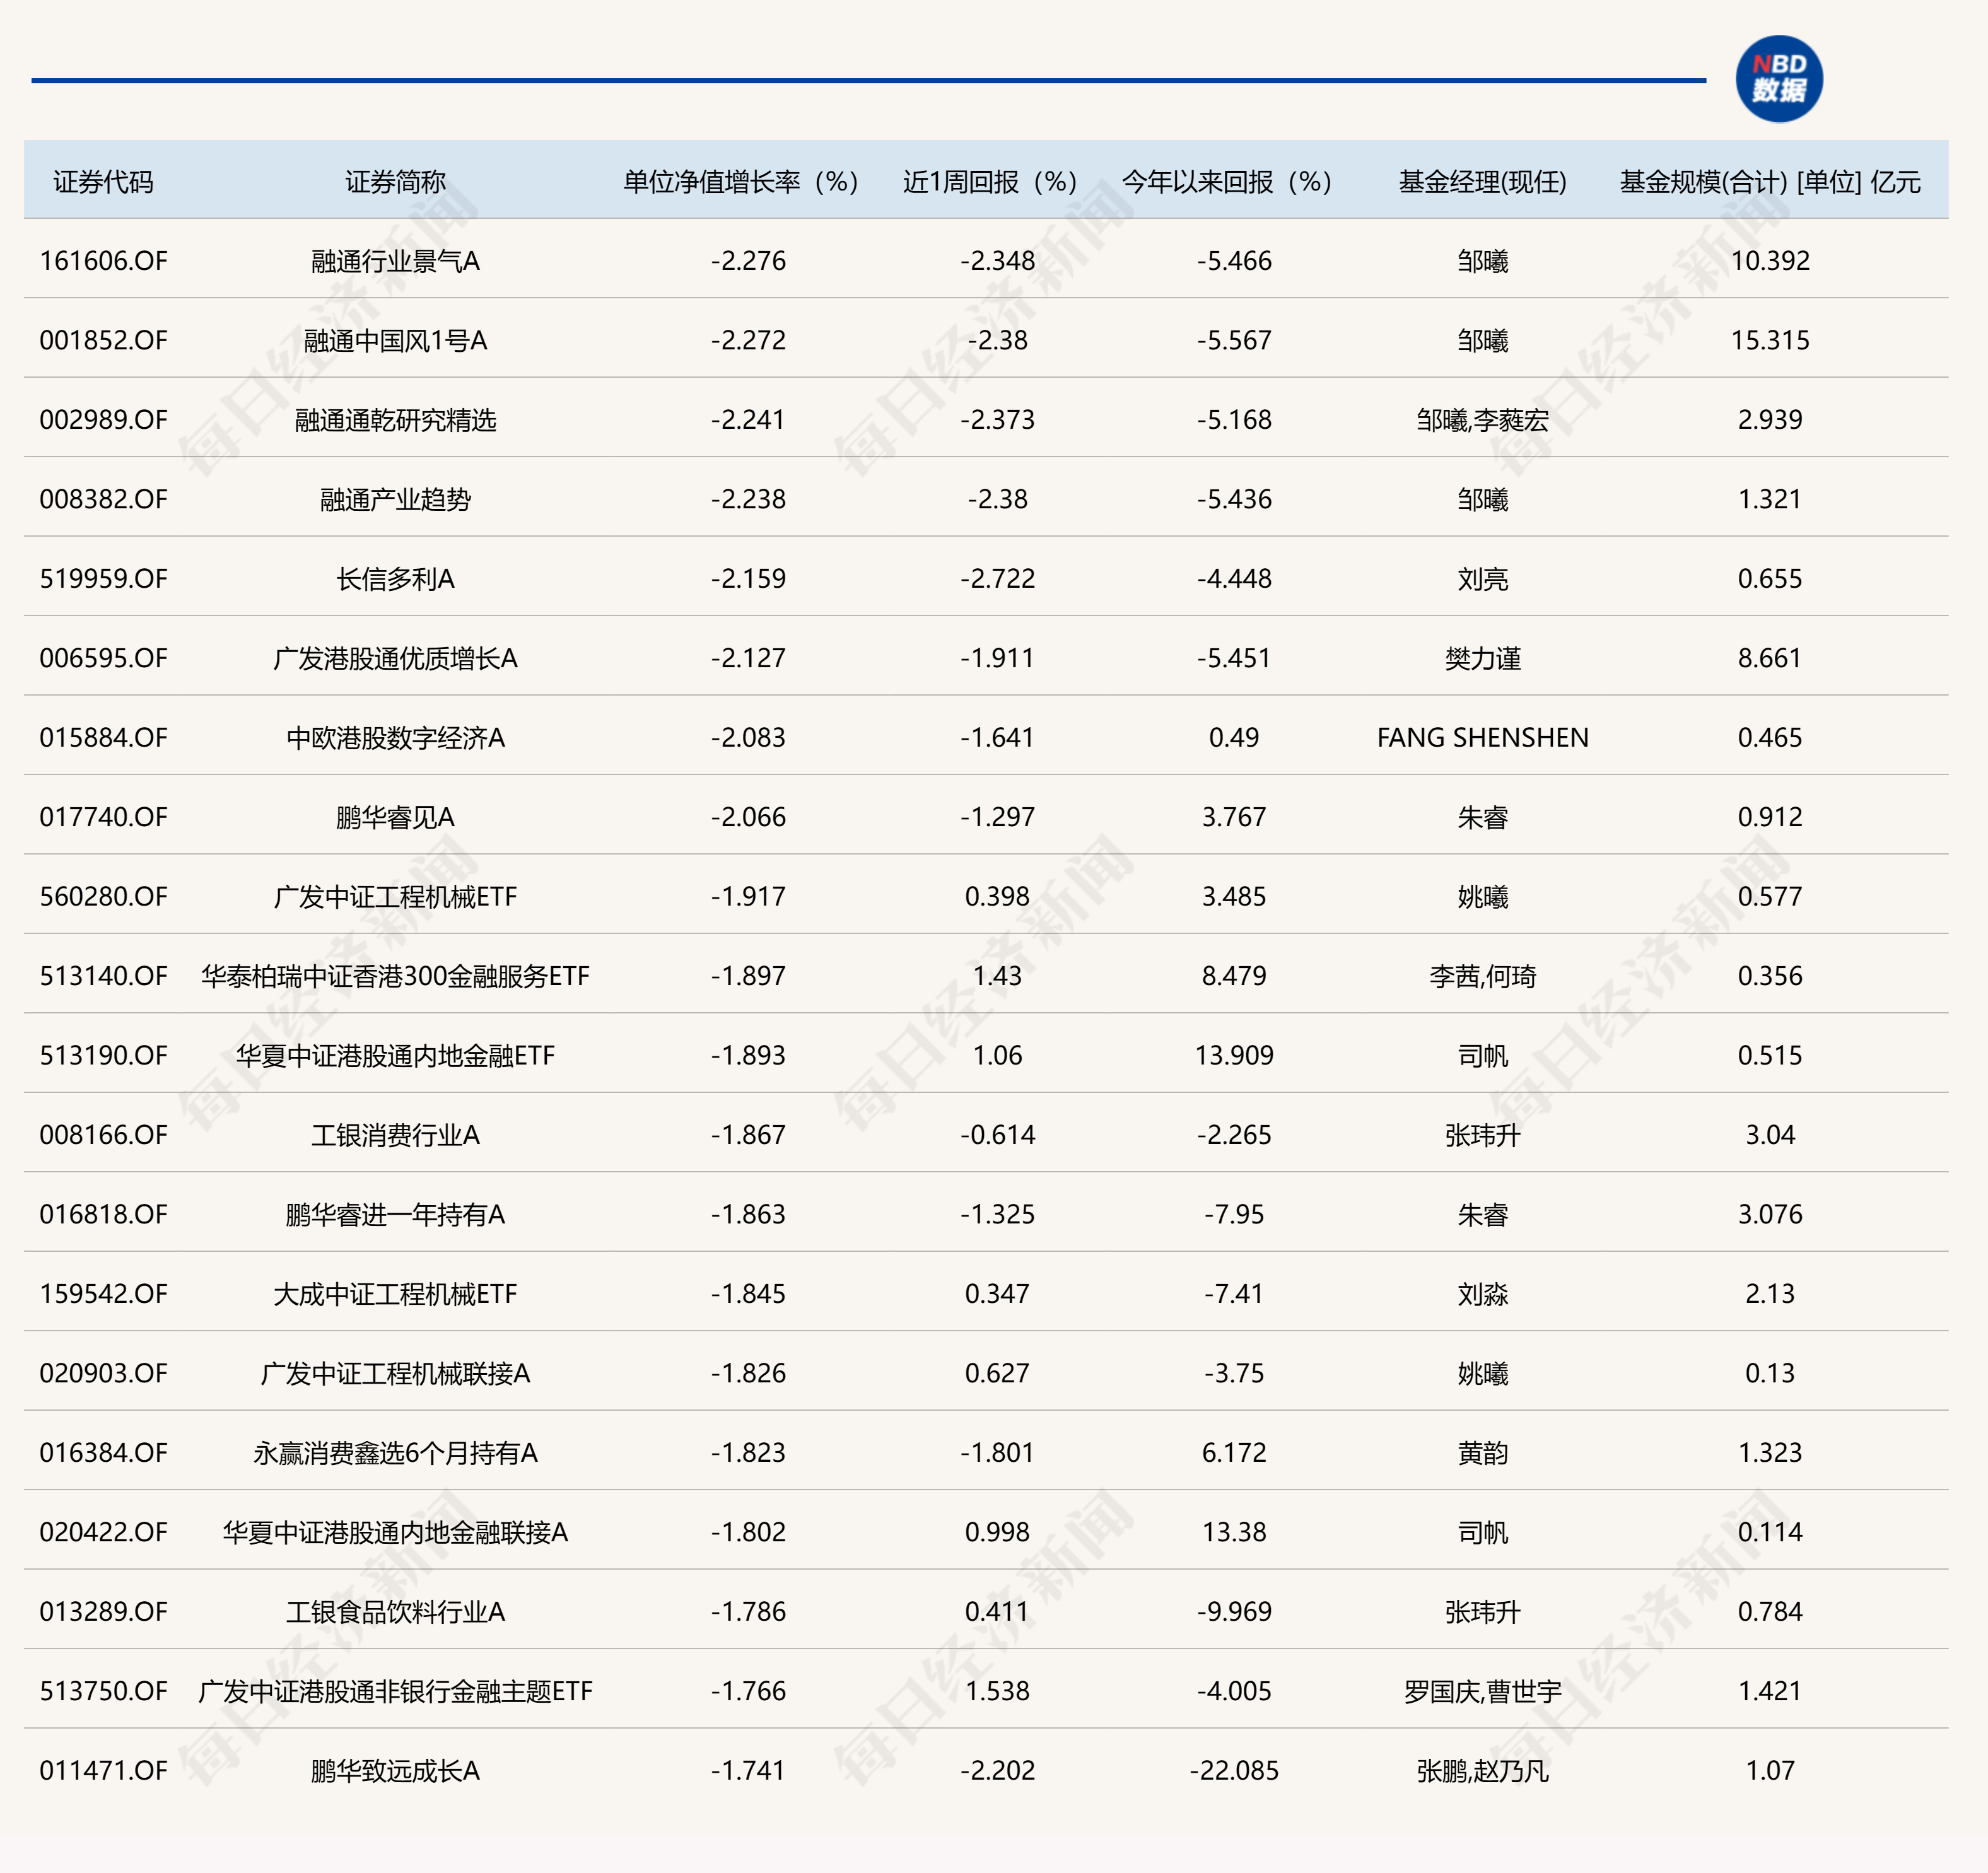Image resolution: width=1988 pixels, height=1873 pixels.
Task: Click fund name 大成中证工程机械ETF
Action: (395, 1294)
